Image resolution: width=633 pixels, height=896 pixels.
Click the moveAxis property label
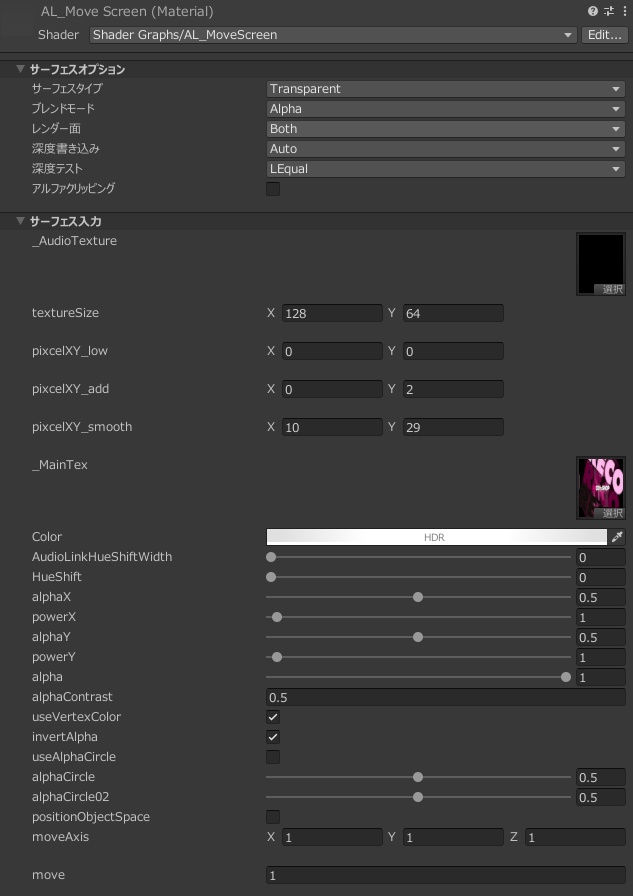coord(61,837)
